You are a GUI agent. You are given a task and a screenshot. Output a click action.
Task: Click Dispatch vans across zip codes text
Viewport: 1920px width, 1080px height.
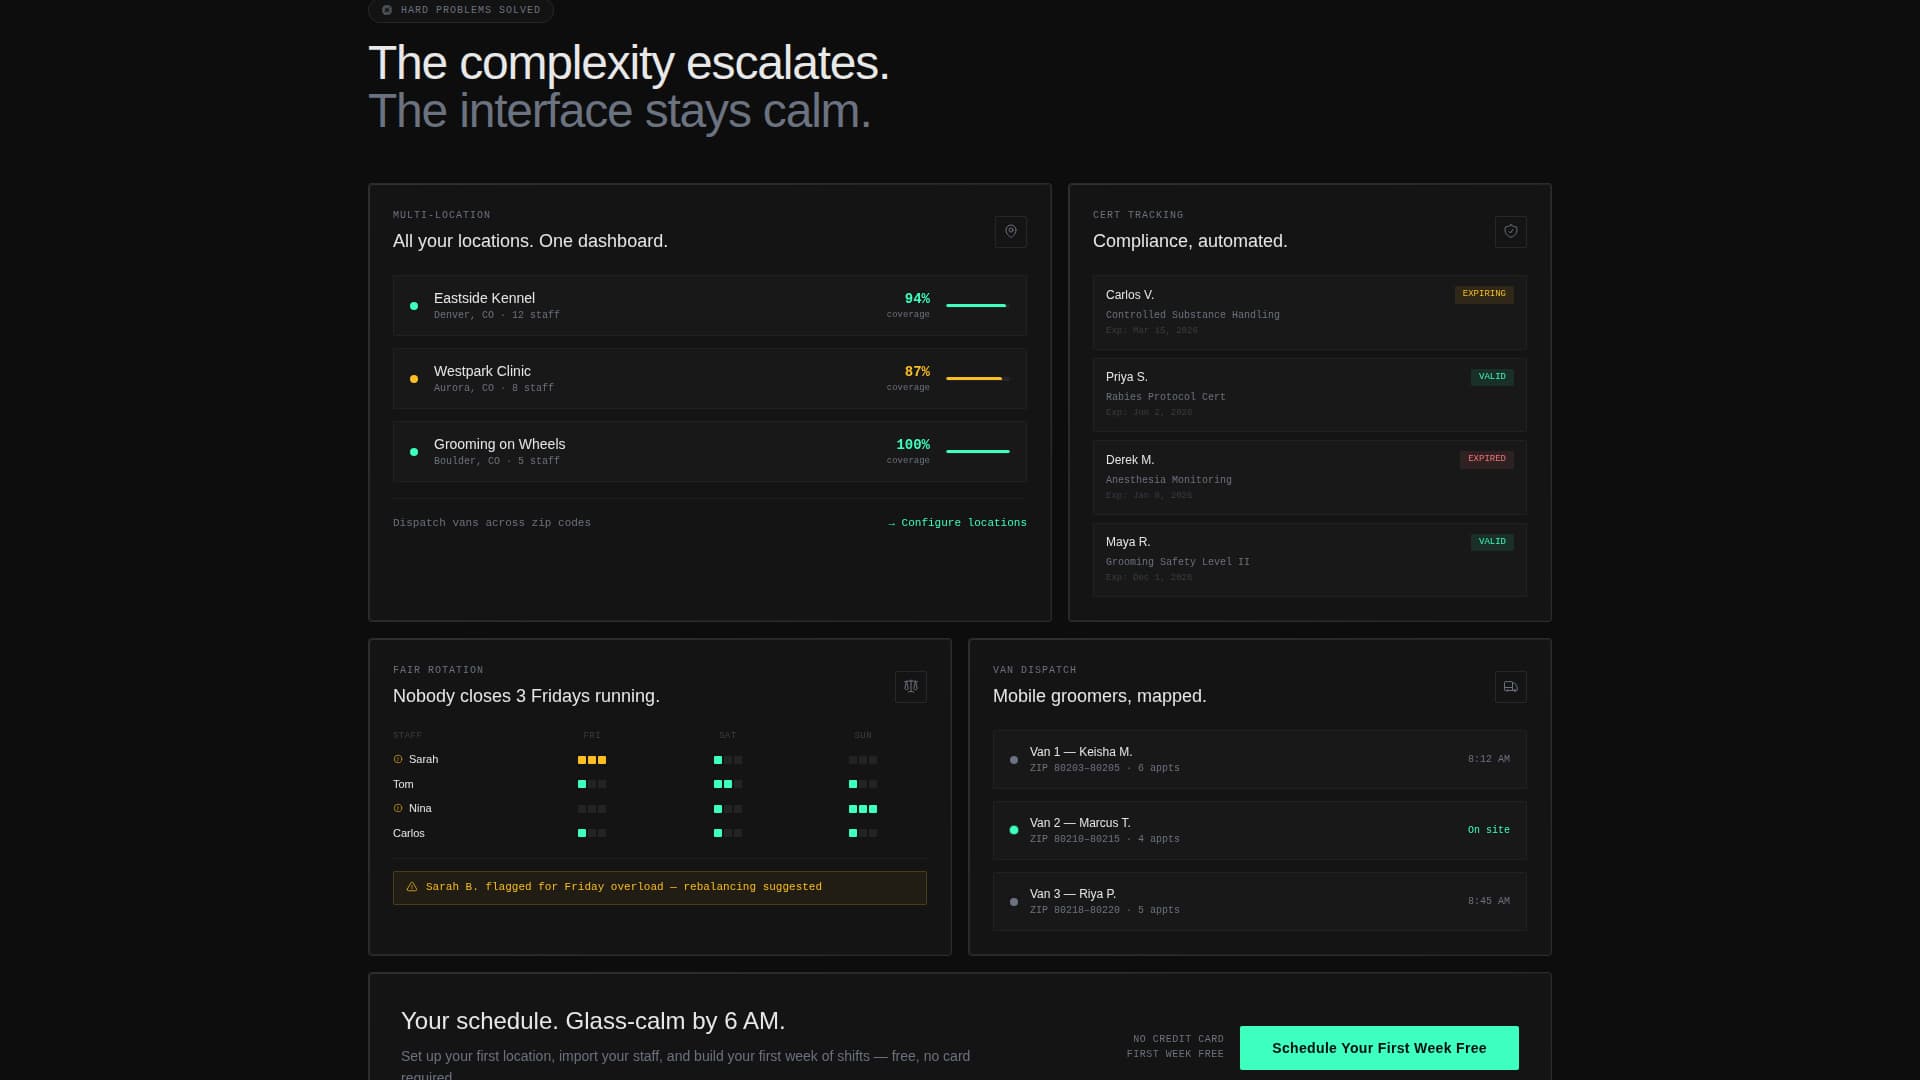coord(492,523)
